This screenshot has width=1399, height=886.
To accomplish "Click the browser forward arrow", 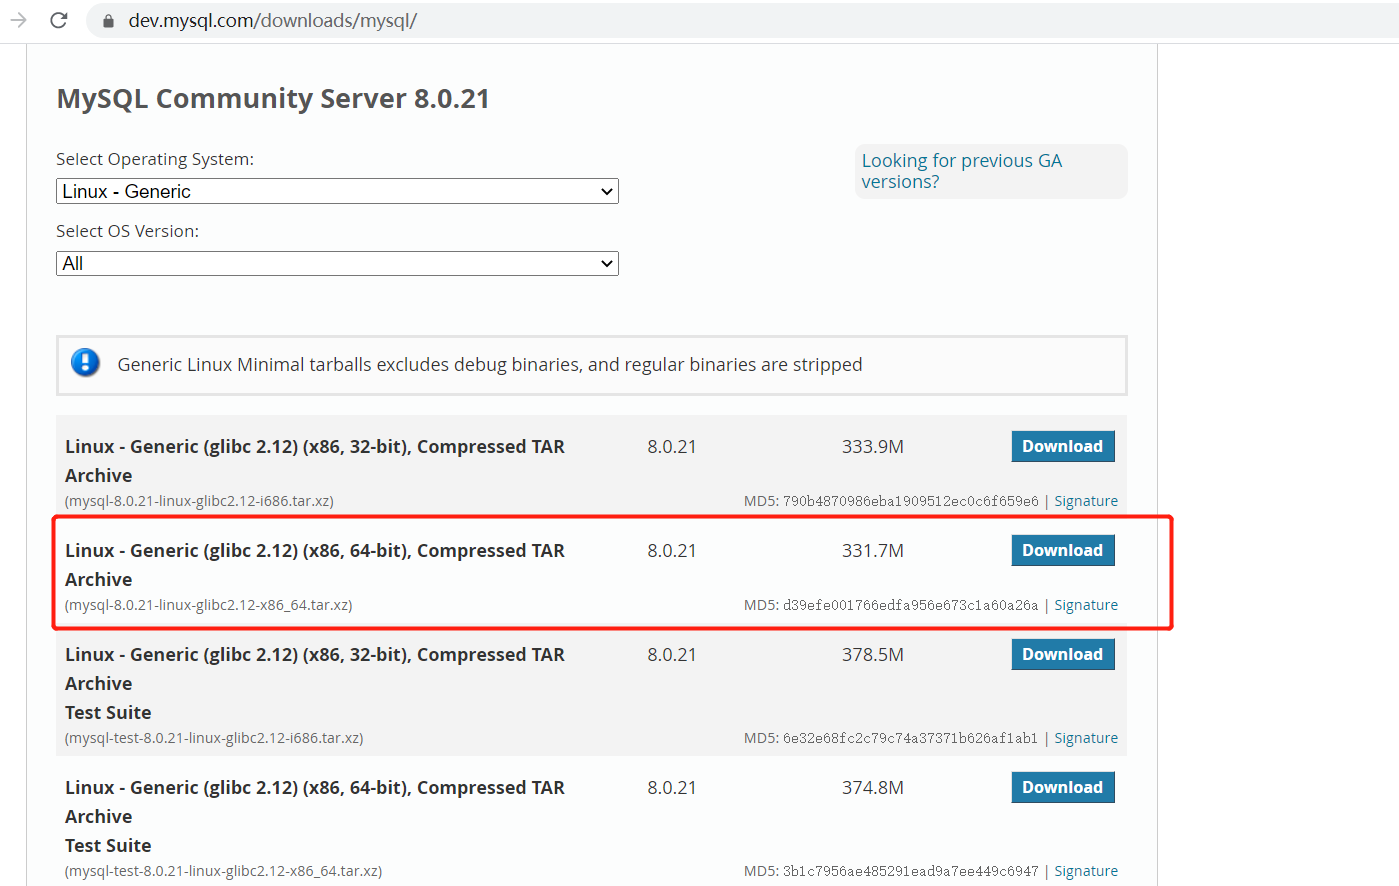I will [18, 20].
